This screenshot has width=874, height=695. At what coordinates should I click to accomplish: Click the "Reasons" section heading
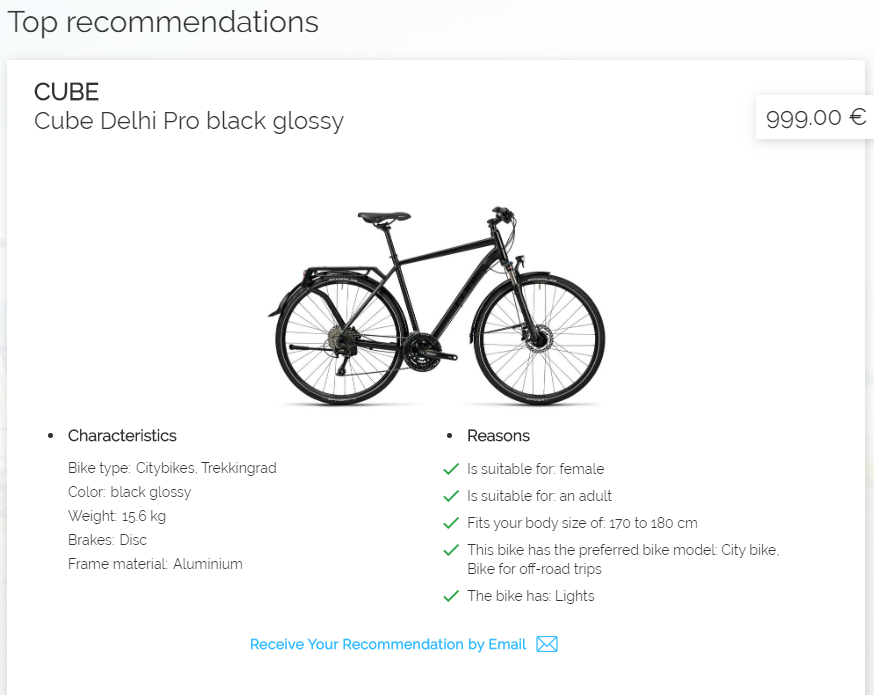(x=498, y=435)
